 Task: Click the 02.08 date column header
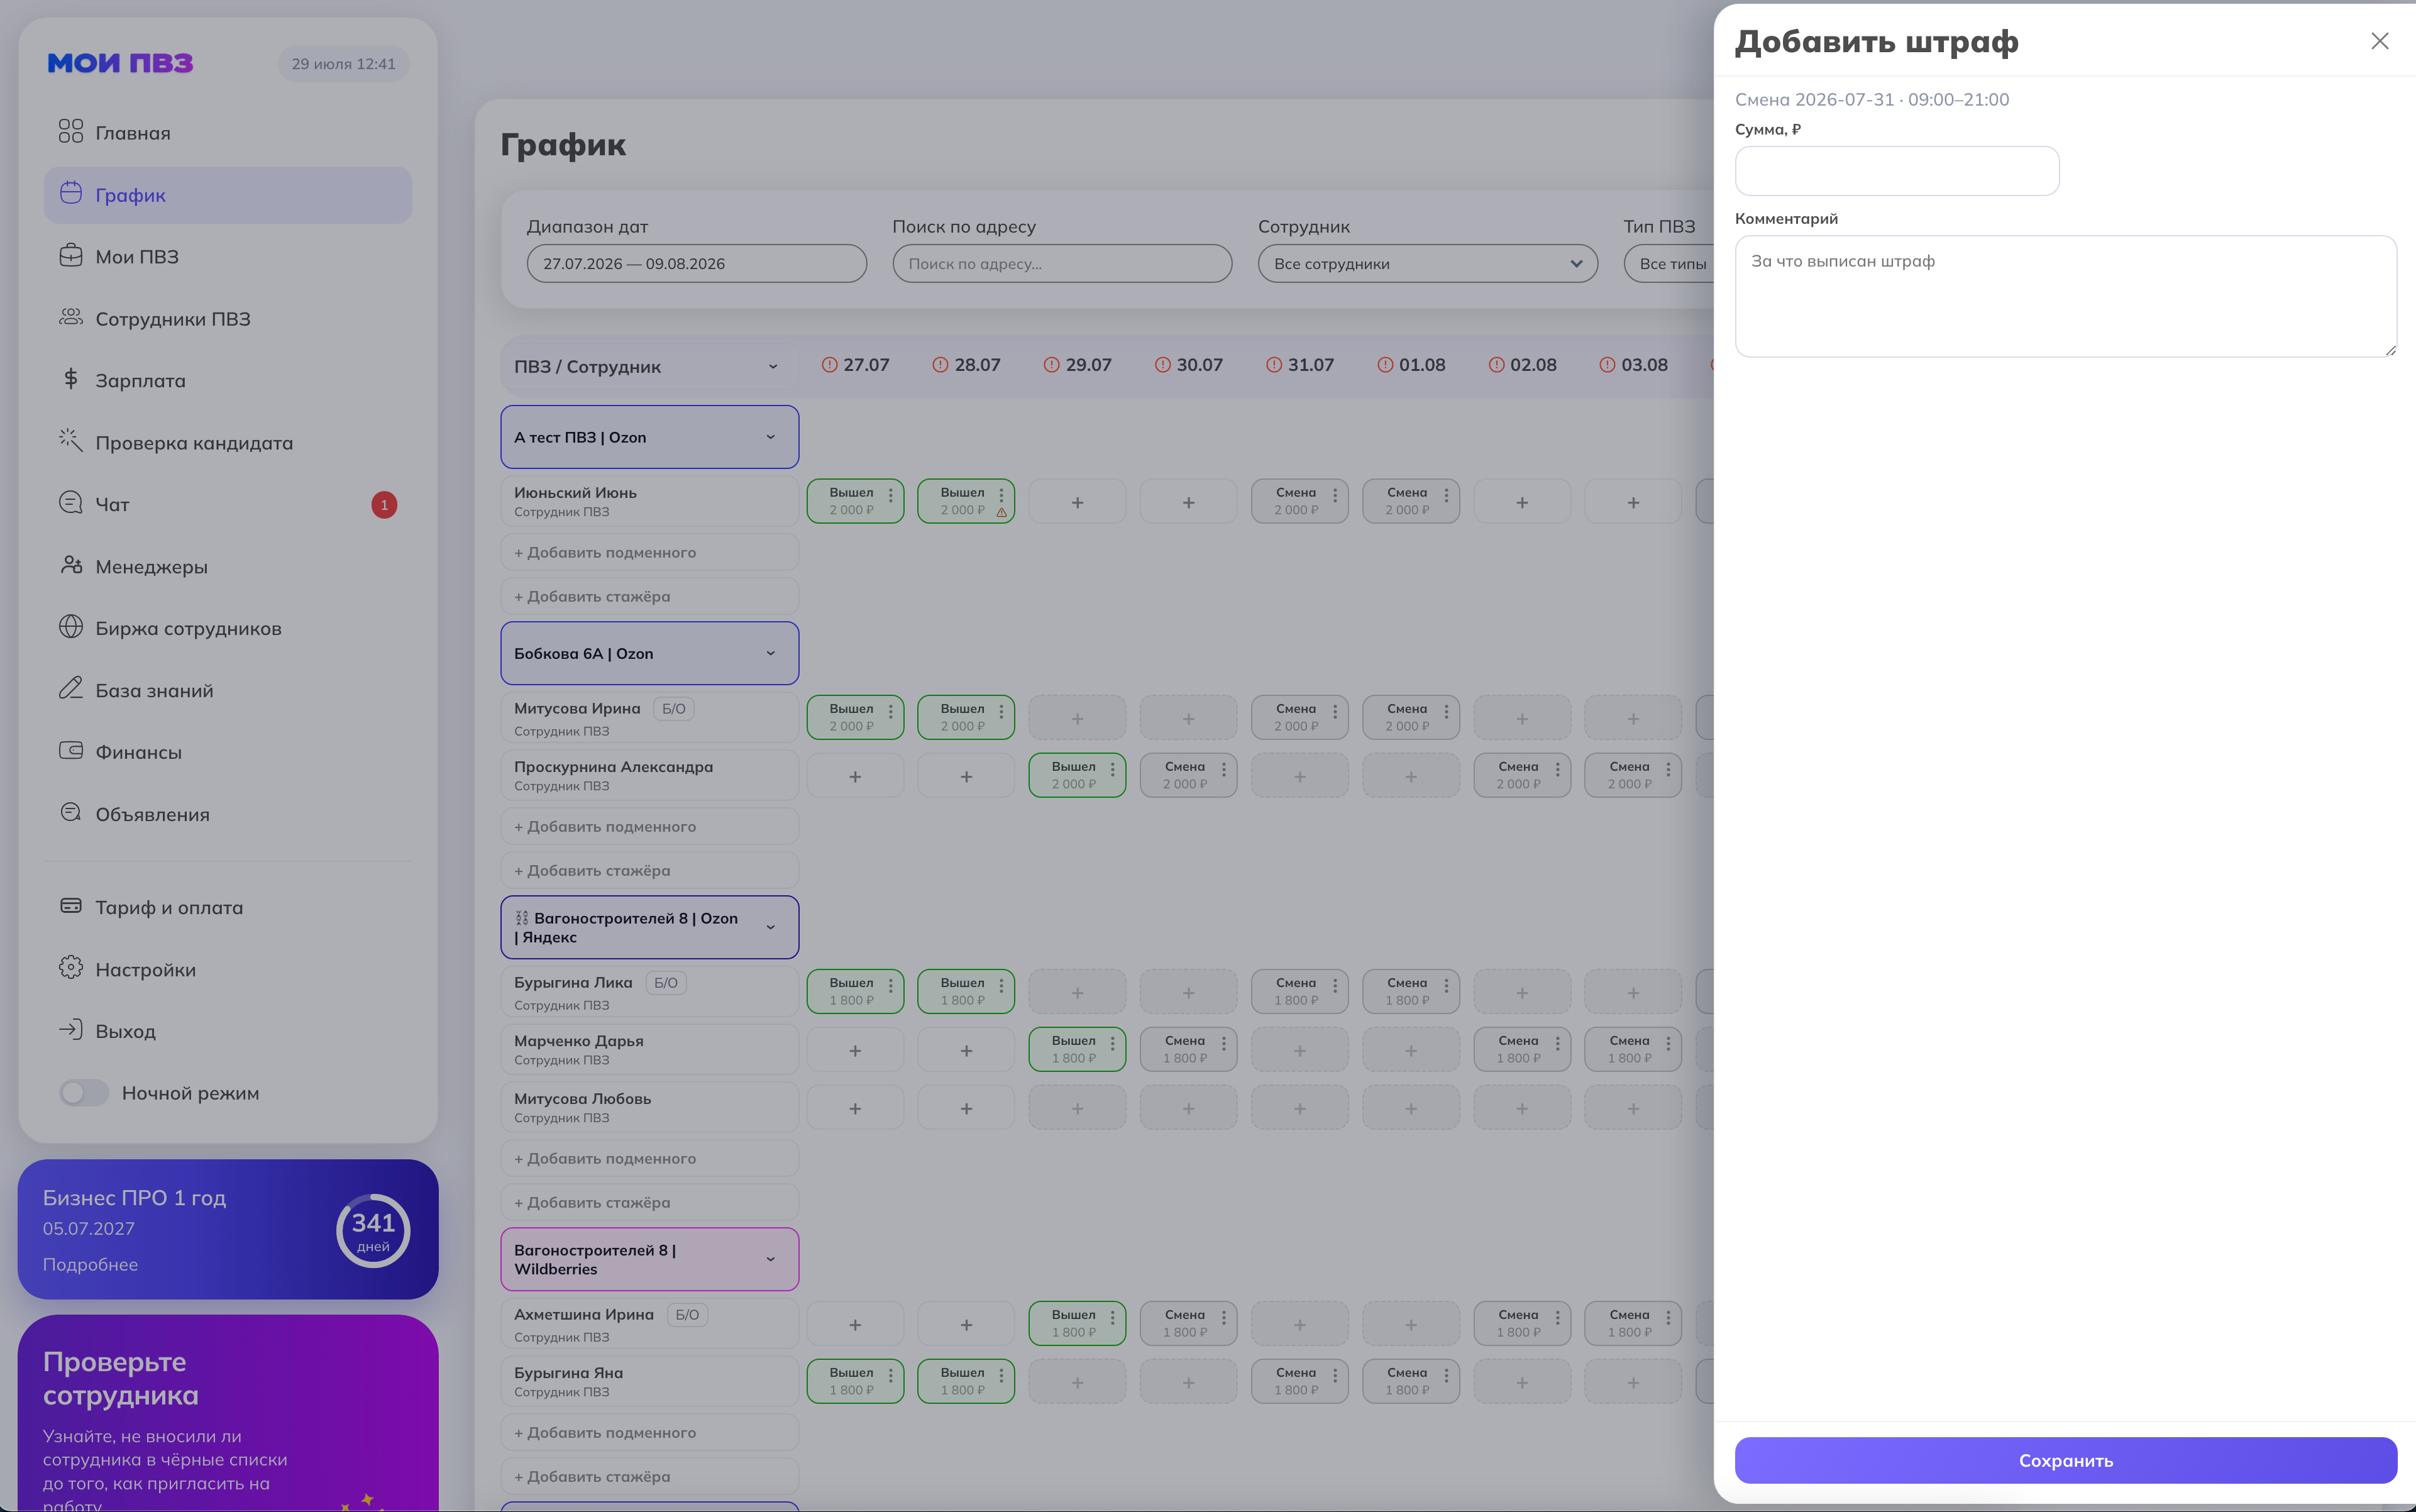1522,365
